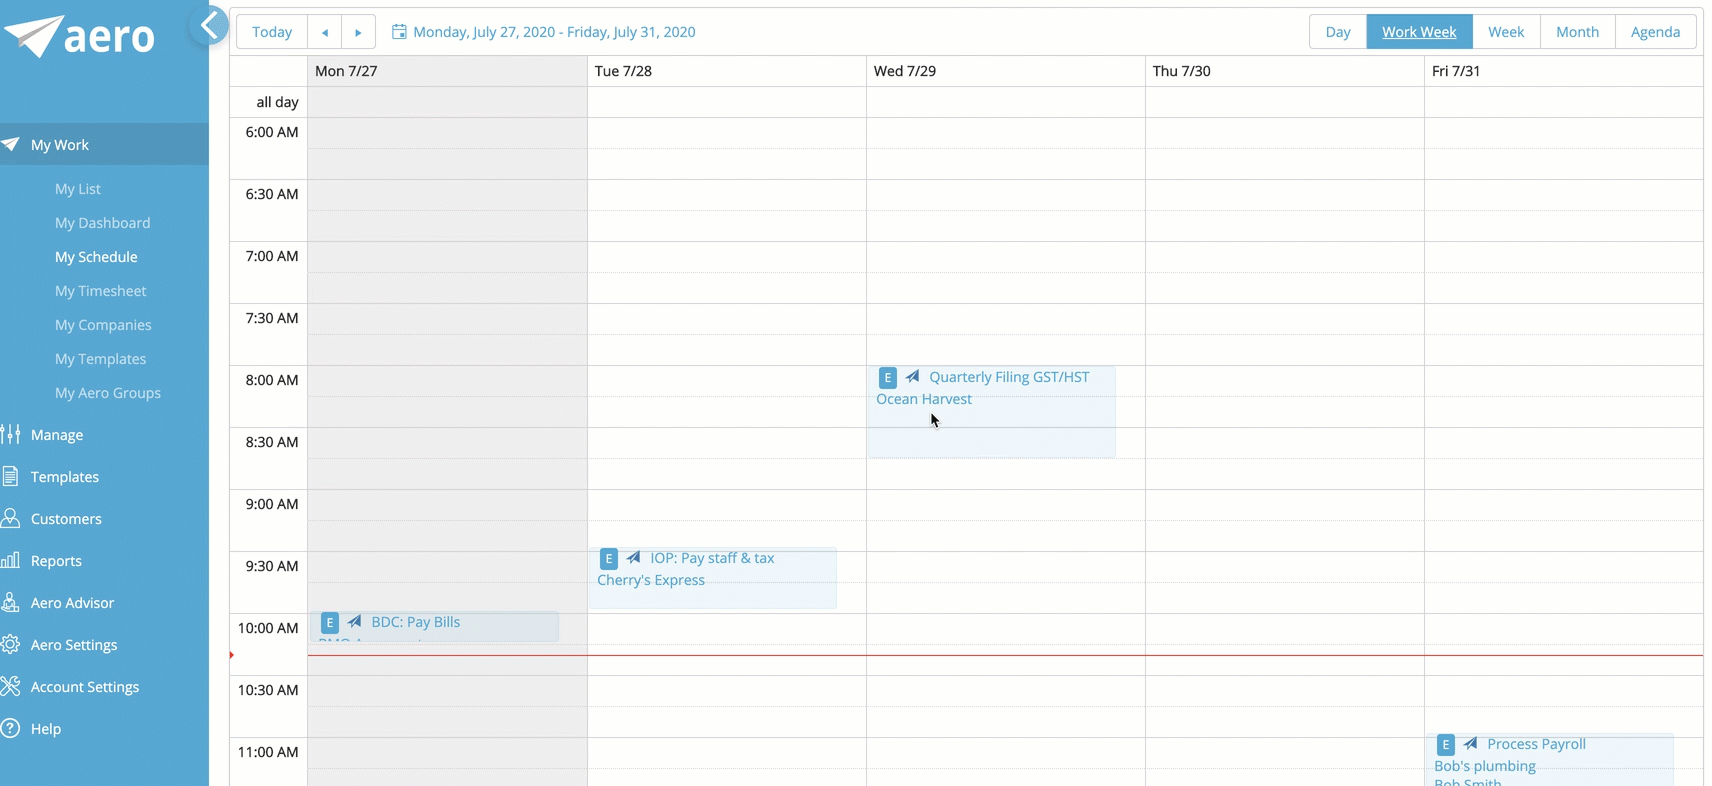Click the Aero logo
The width and height of the screenshot is (1712, 786).
coord(79,37)
